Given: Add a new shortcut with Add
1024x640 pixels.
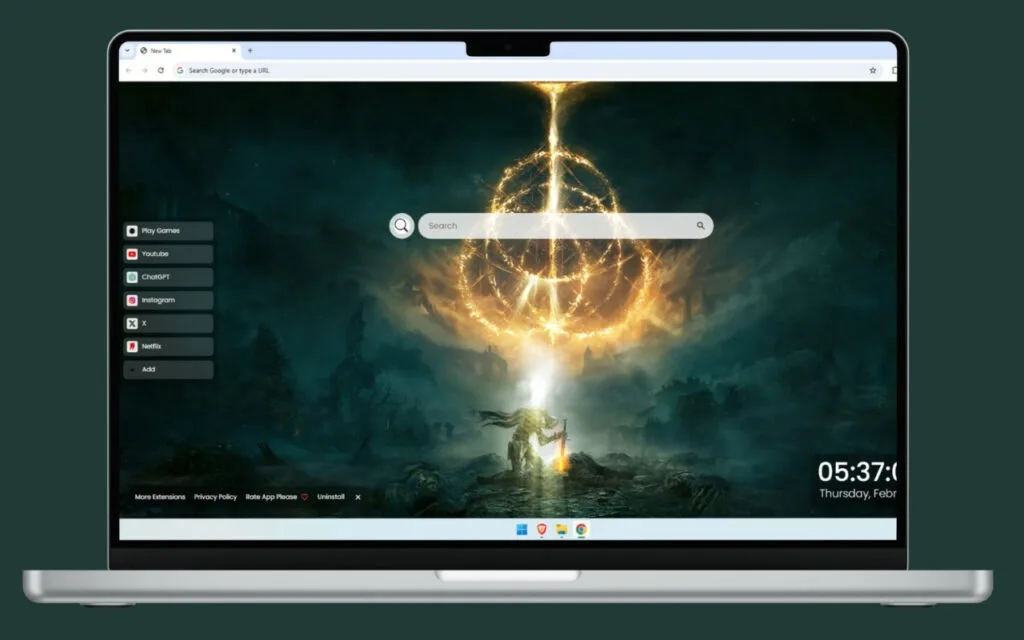Looking at the screenshot, I should click(x=168, y=370).
